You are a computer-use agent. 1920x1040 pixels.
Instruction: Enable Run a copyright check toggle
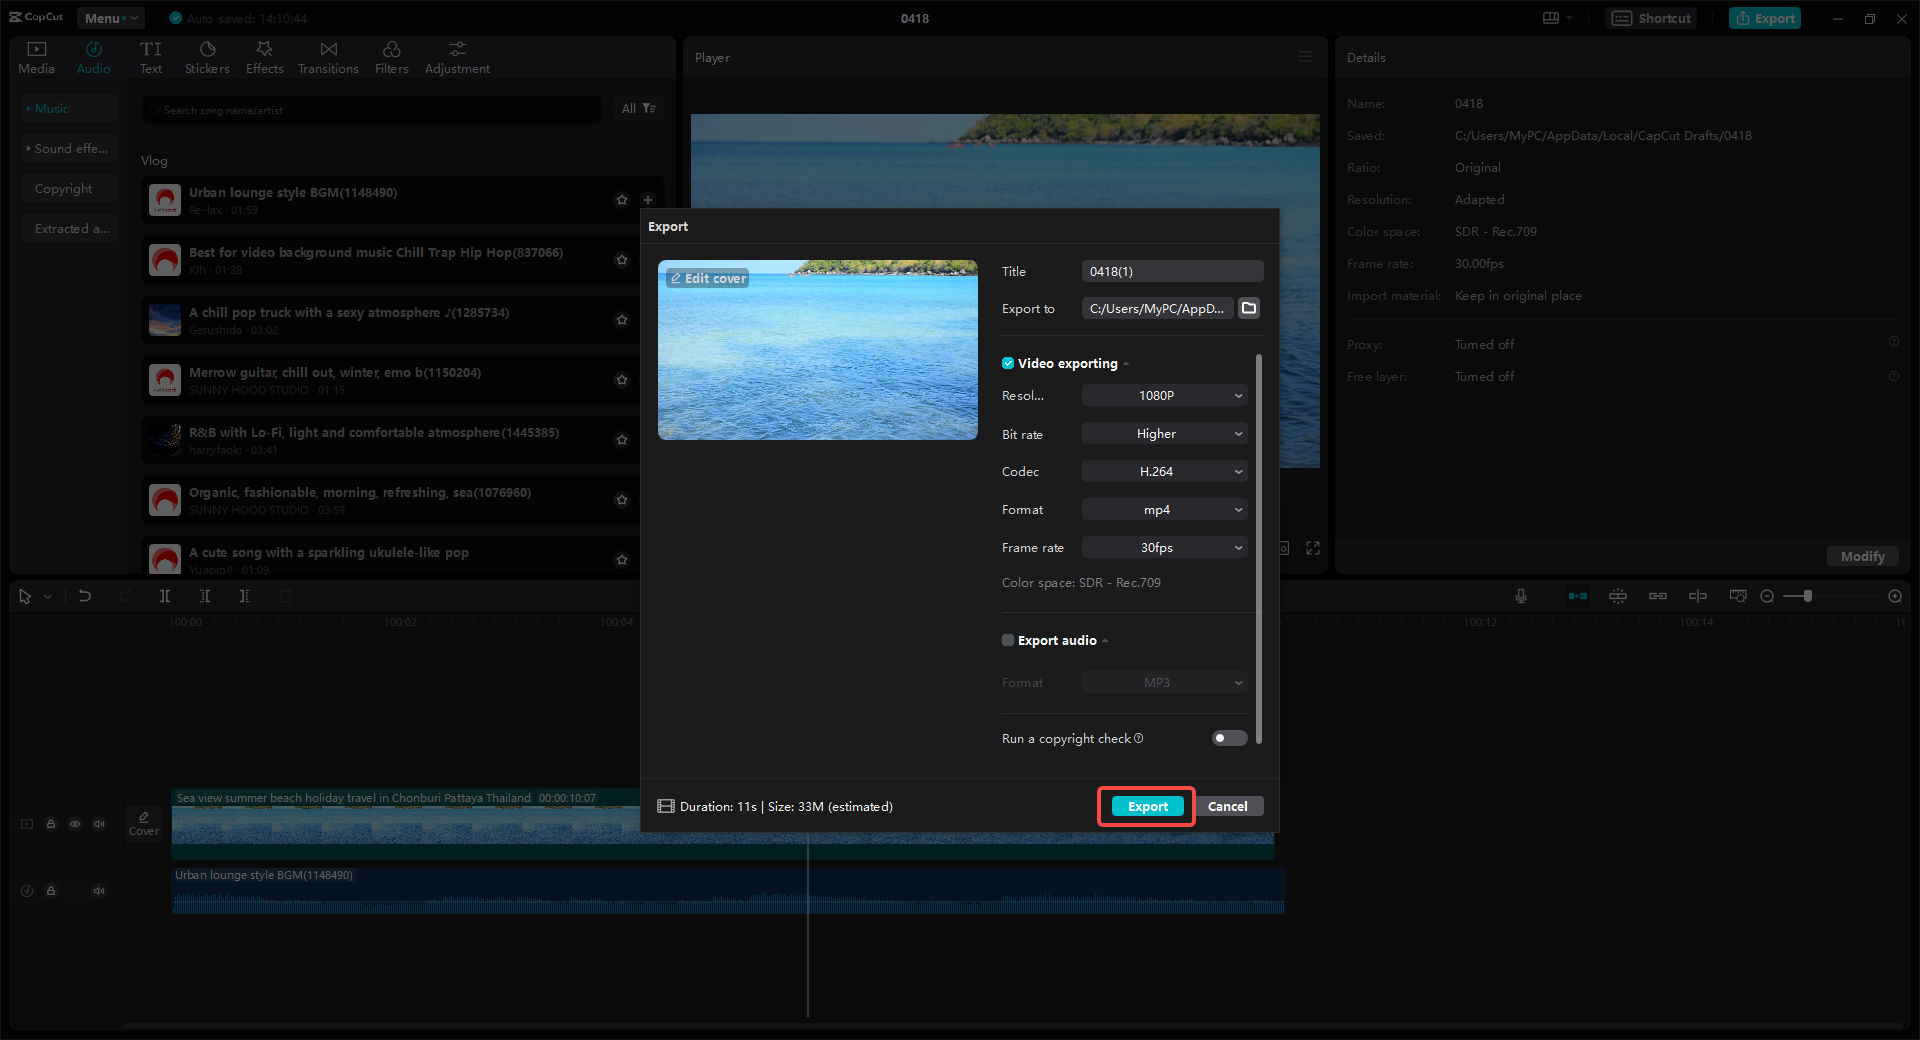(x=1228, y=738)
